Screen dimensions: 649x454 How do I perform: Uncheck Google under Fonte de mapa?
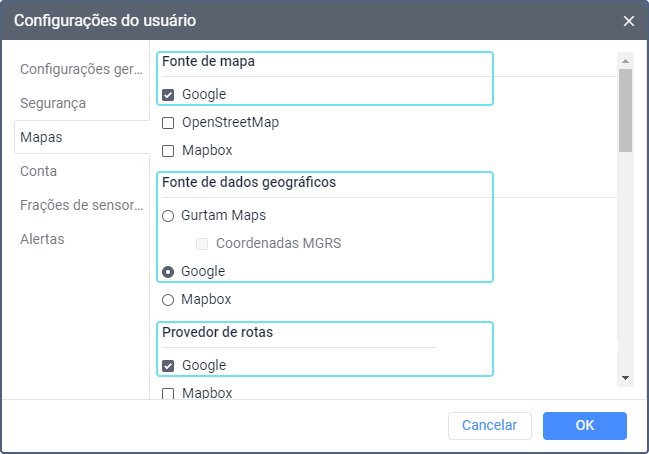point(168,95)
